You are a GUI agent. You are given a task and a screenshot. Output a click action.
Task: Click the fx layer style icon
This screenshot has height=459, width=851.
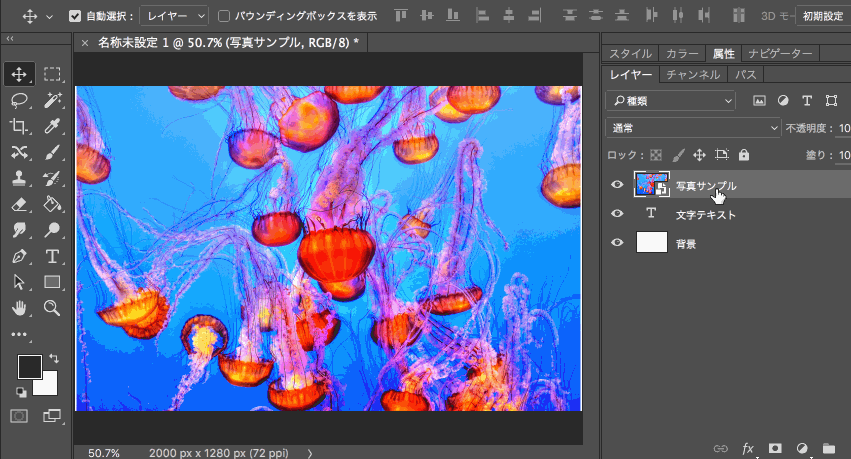pyautogui.click(x=747, y=448)
